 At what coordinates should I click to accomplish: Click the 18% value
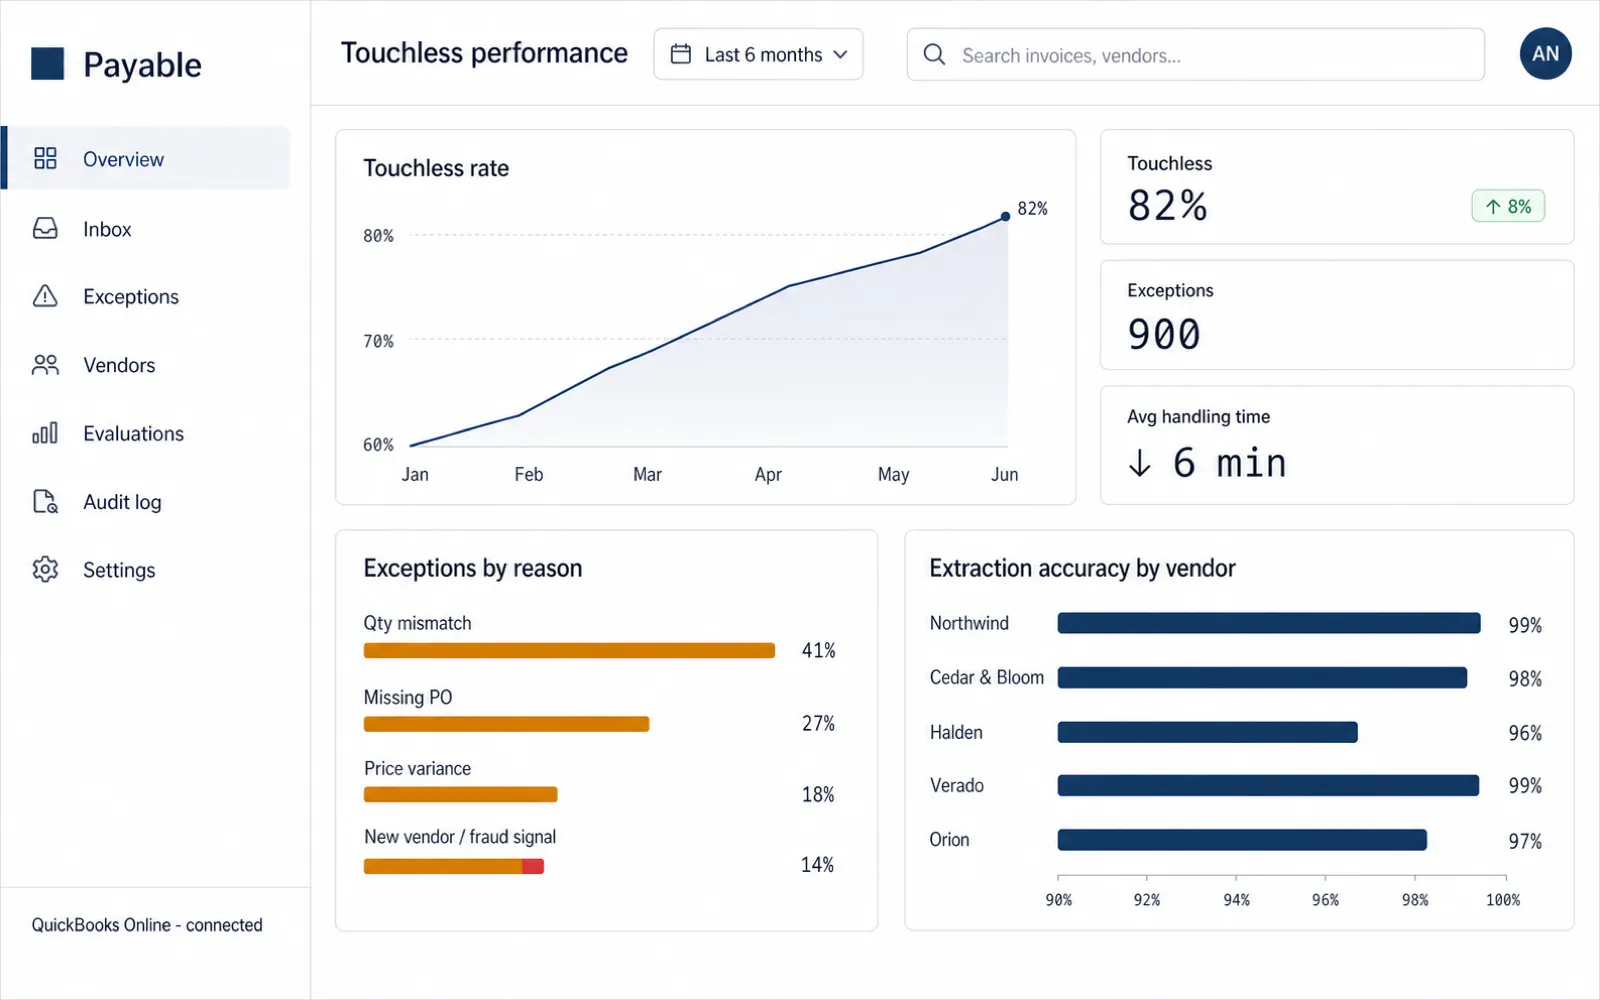(818, 795)
